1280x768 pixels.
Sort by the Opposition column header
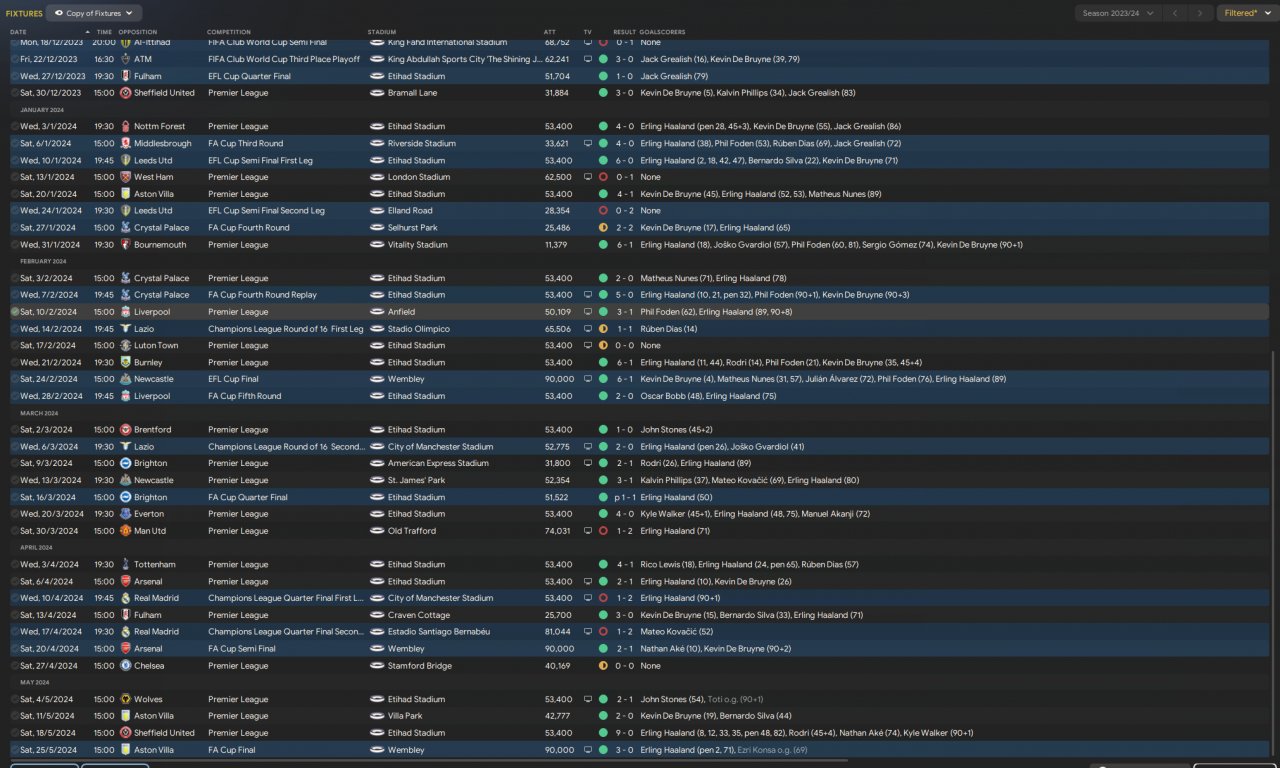click(138, 32)
